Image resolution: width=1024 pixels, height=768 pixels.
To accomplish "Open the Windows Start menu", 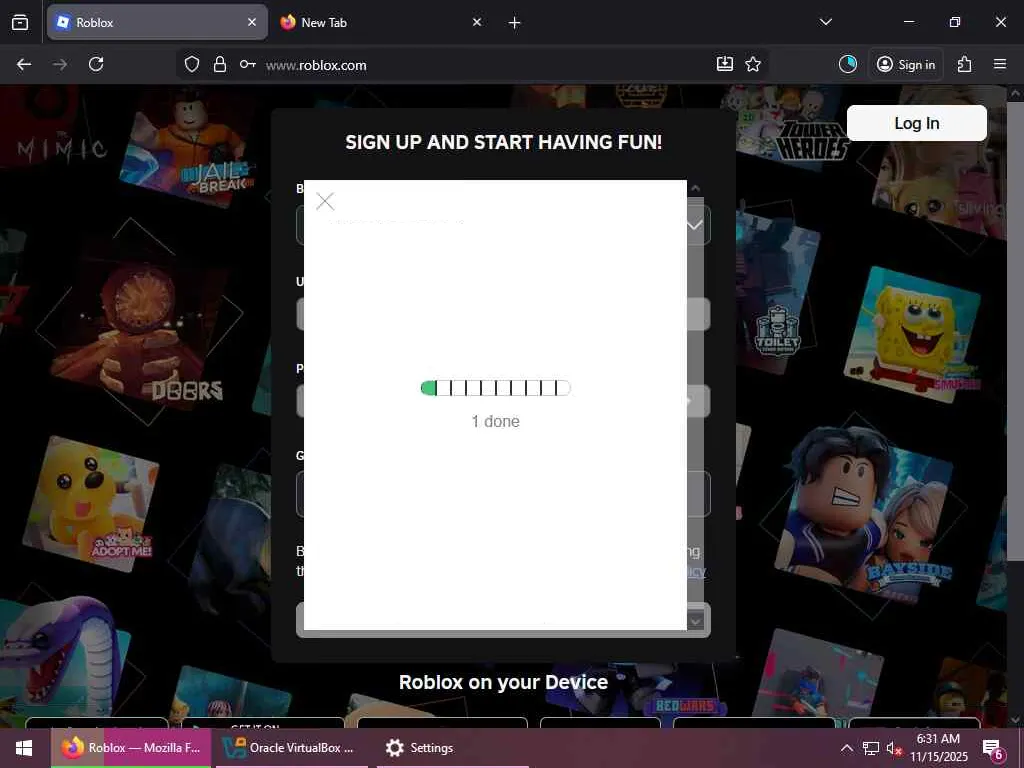I will click(x=24, y=748).
